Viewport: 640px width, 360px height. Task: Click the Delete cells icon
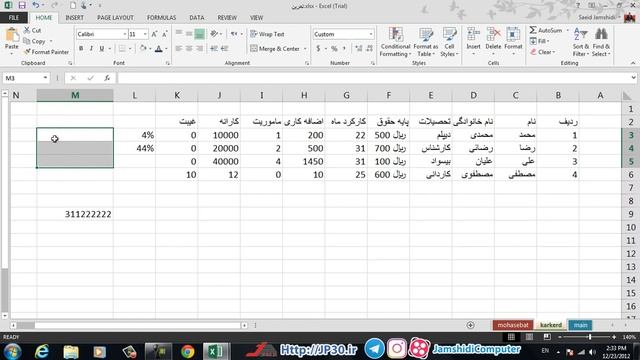coord(493,34)
